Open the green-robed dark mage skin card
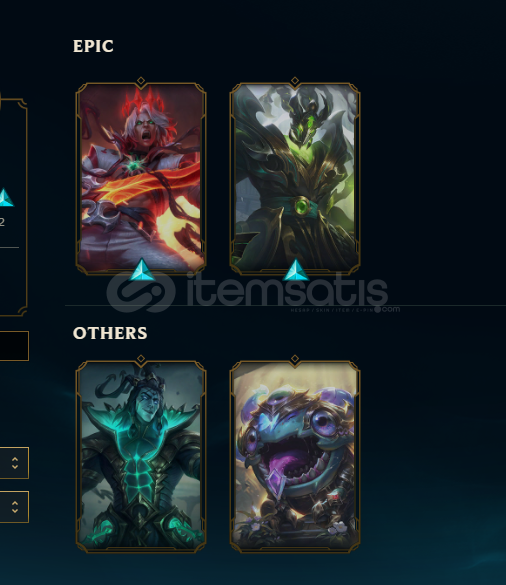This screenshot has width=506, height=585. [295, 178]
